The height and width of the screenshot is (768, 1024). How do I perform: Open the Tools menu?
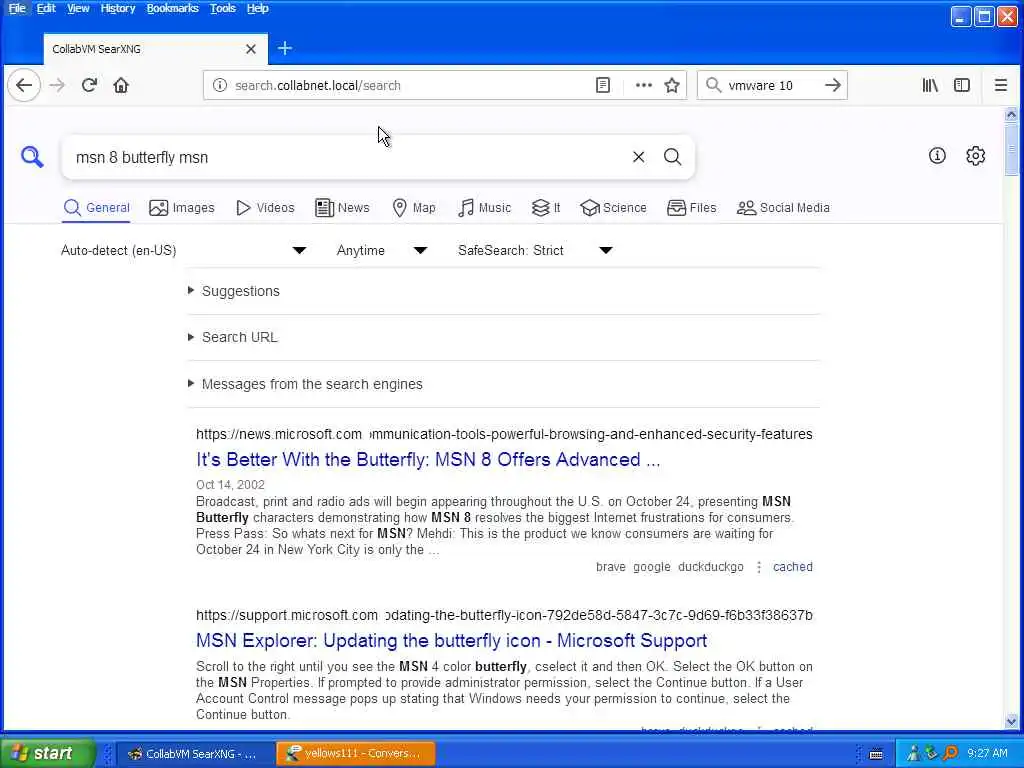click(x=222, y=8)
